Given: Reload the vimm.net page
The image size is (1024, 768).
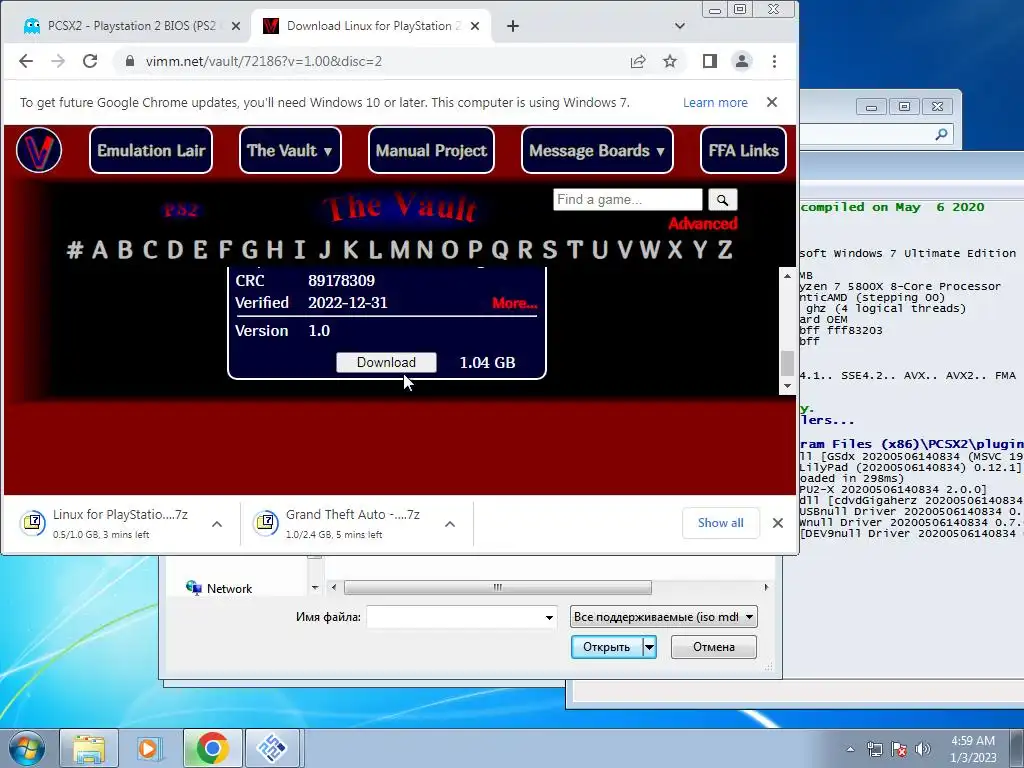Looking at the screenshot, I should pyautogui.click(x=90, y=61).
